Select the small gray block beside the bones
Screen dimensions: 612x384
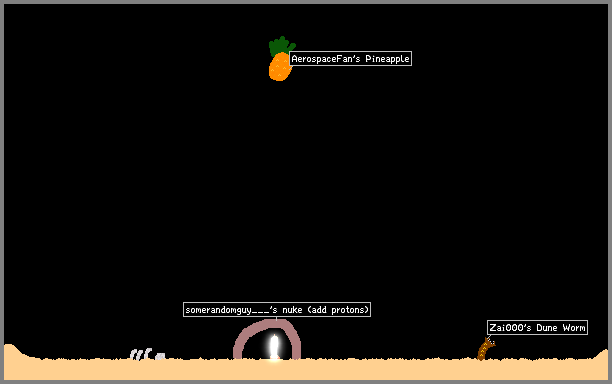tap(160, 356)
